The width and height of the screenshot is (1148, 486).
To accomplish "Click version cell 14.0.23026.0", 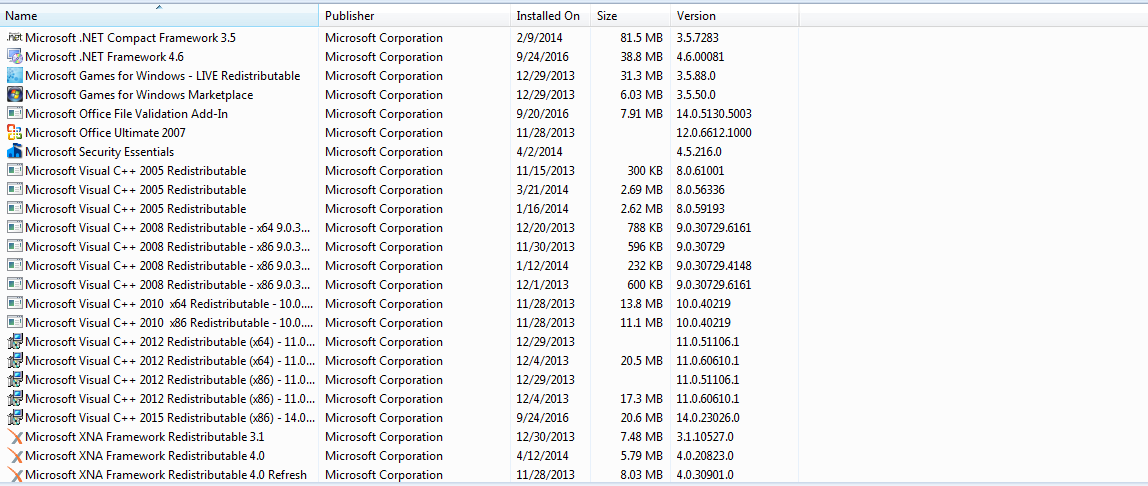I will coord(708,418).
